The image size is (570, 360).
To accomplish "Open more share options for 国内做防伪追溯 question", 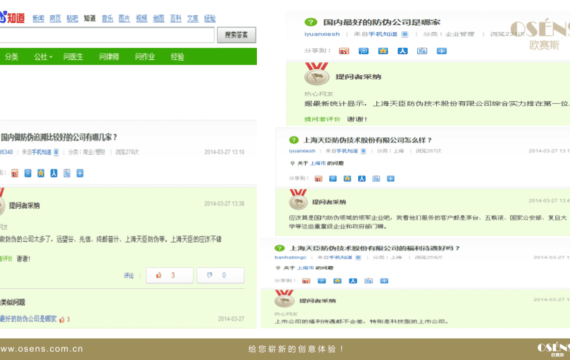I will (x=80, y=173).
